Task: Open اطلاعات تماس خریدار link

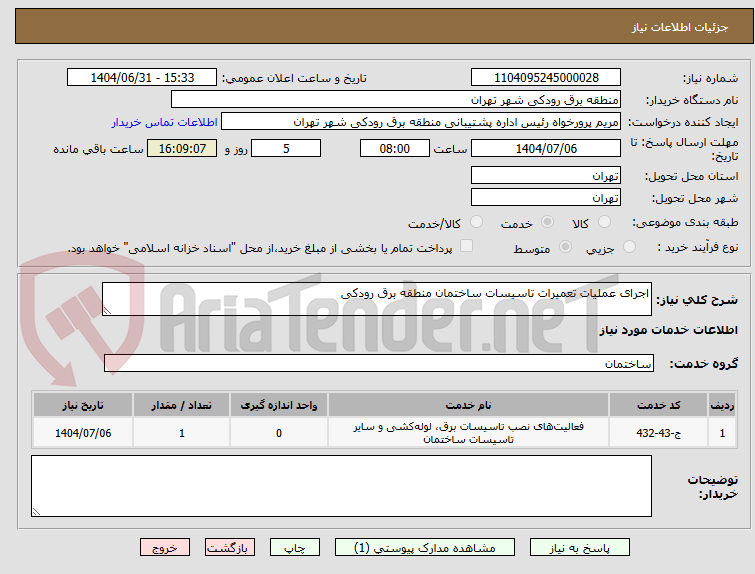Action: coord(165,122)
